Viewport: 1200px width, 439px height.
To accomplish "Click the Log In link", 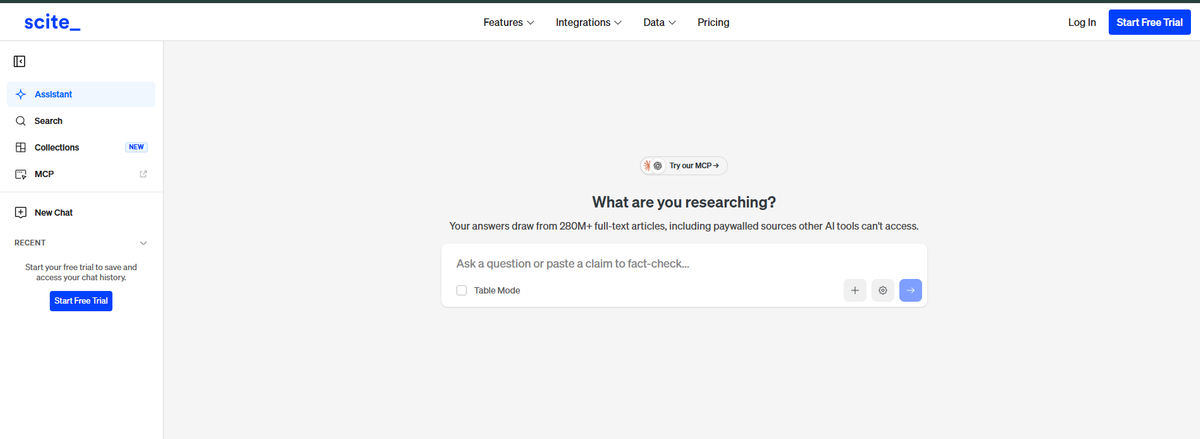I will pos(1082,22).
